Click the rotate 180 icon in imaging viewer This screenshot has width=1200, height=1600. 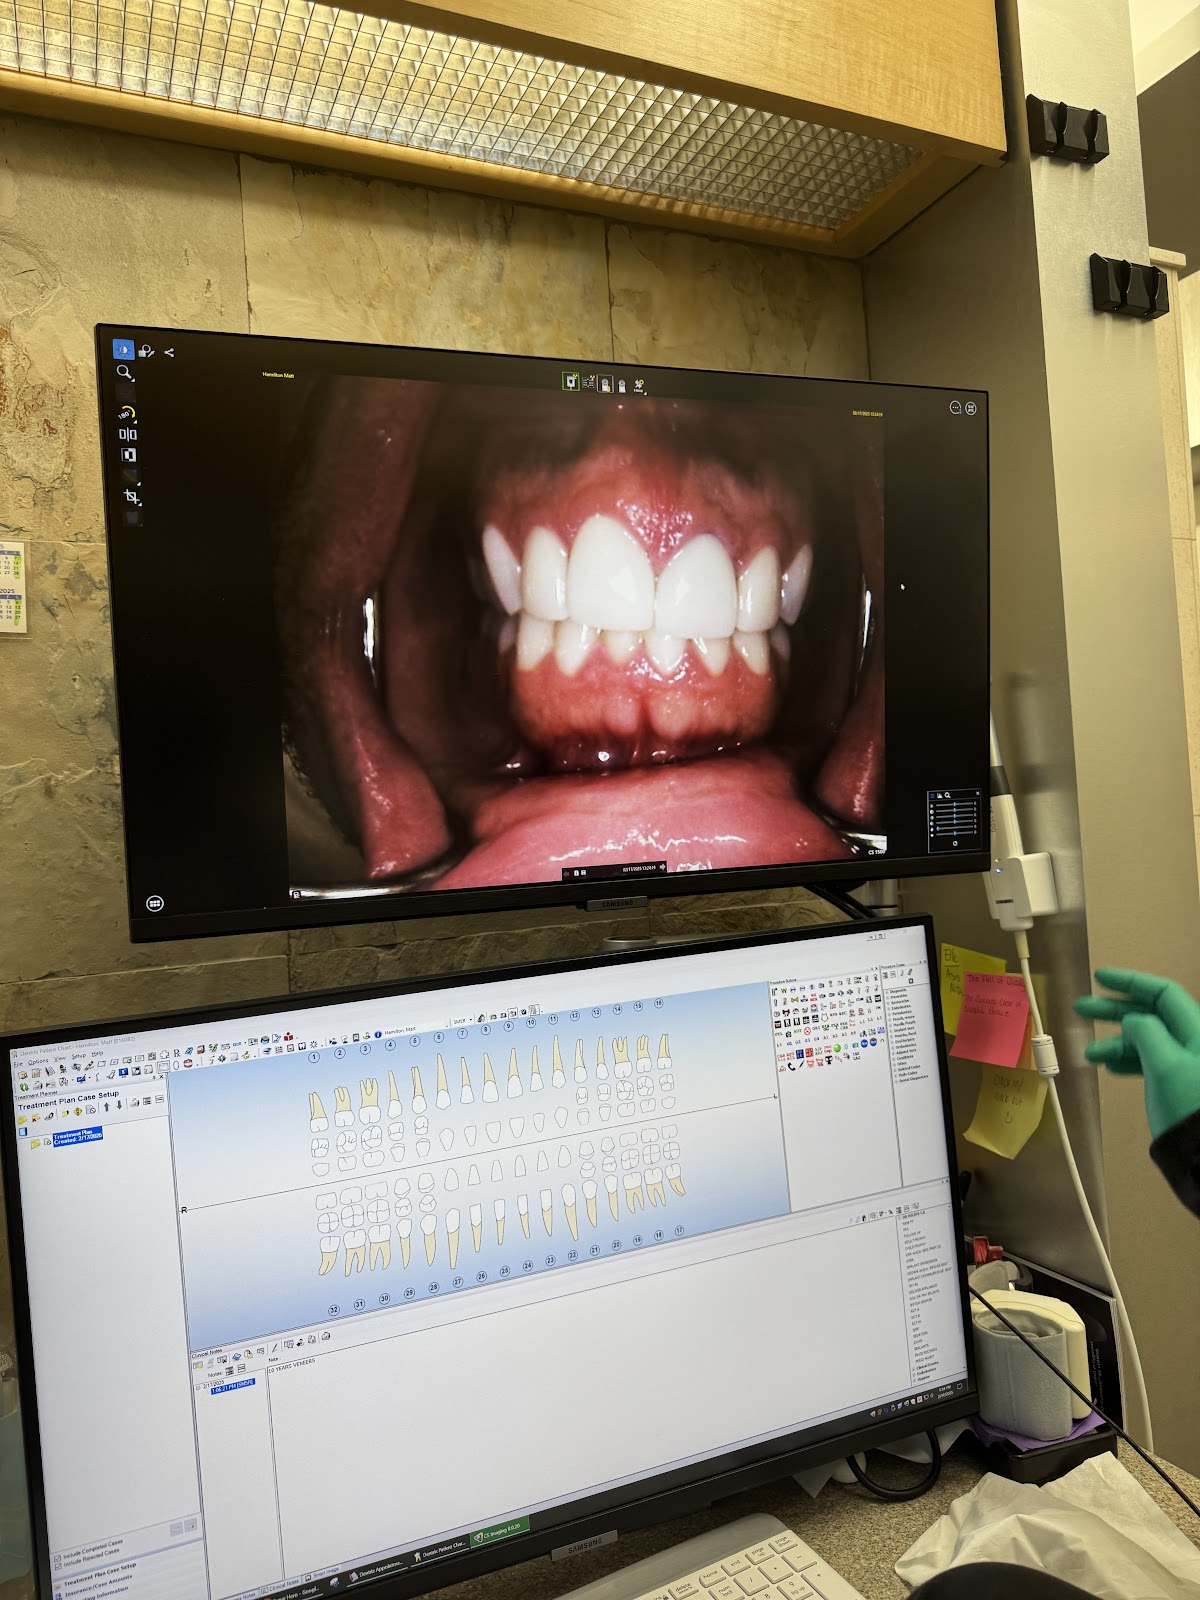point(127,412)
